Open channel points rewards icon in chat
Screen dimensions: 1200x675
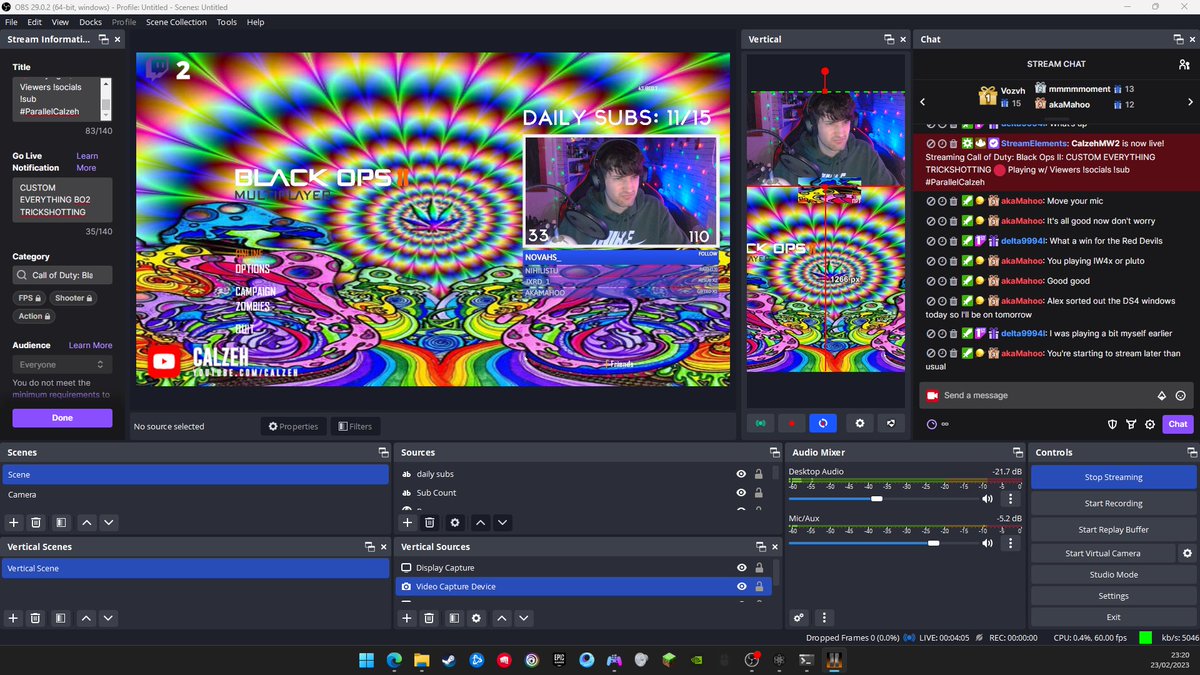point(932,423)
